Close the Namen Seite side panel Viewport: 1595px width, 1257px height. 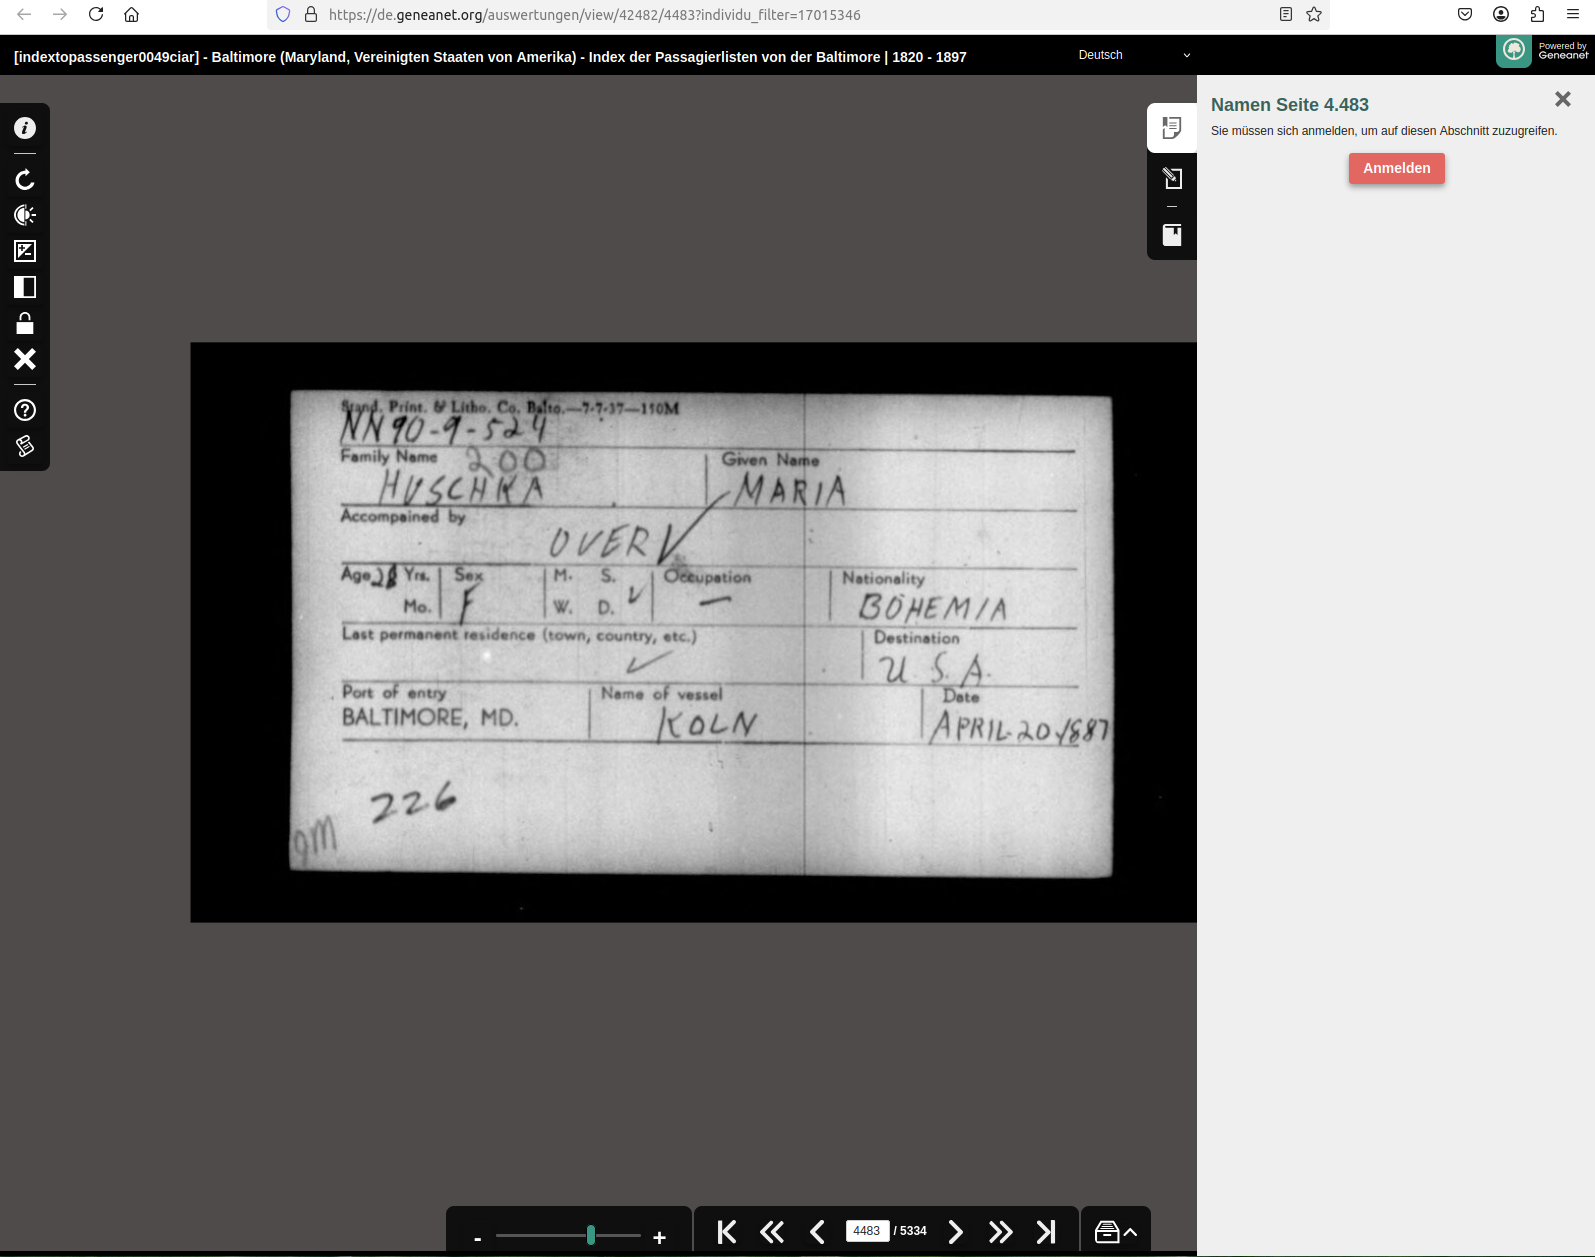[1562, 99]
